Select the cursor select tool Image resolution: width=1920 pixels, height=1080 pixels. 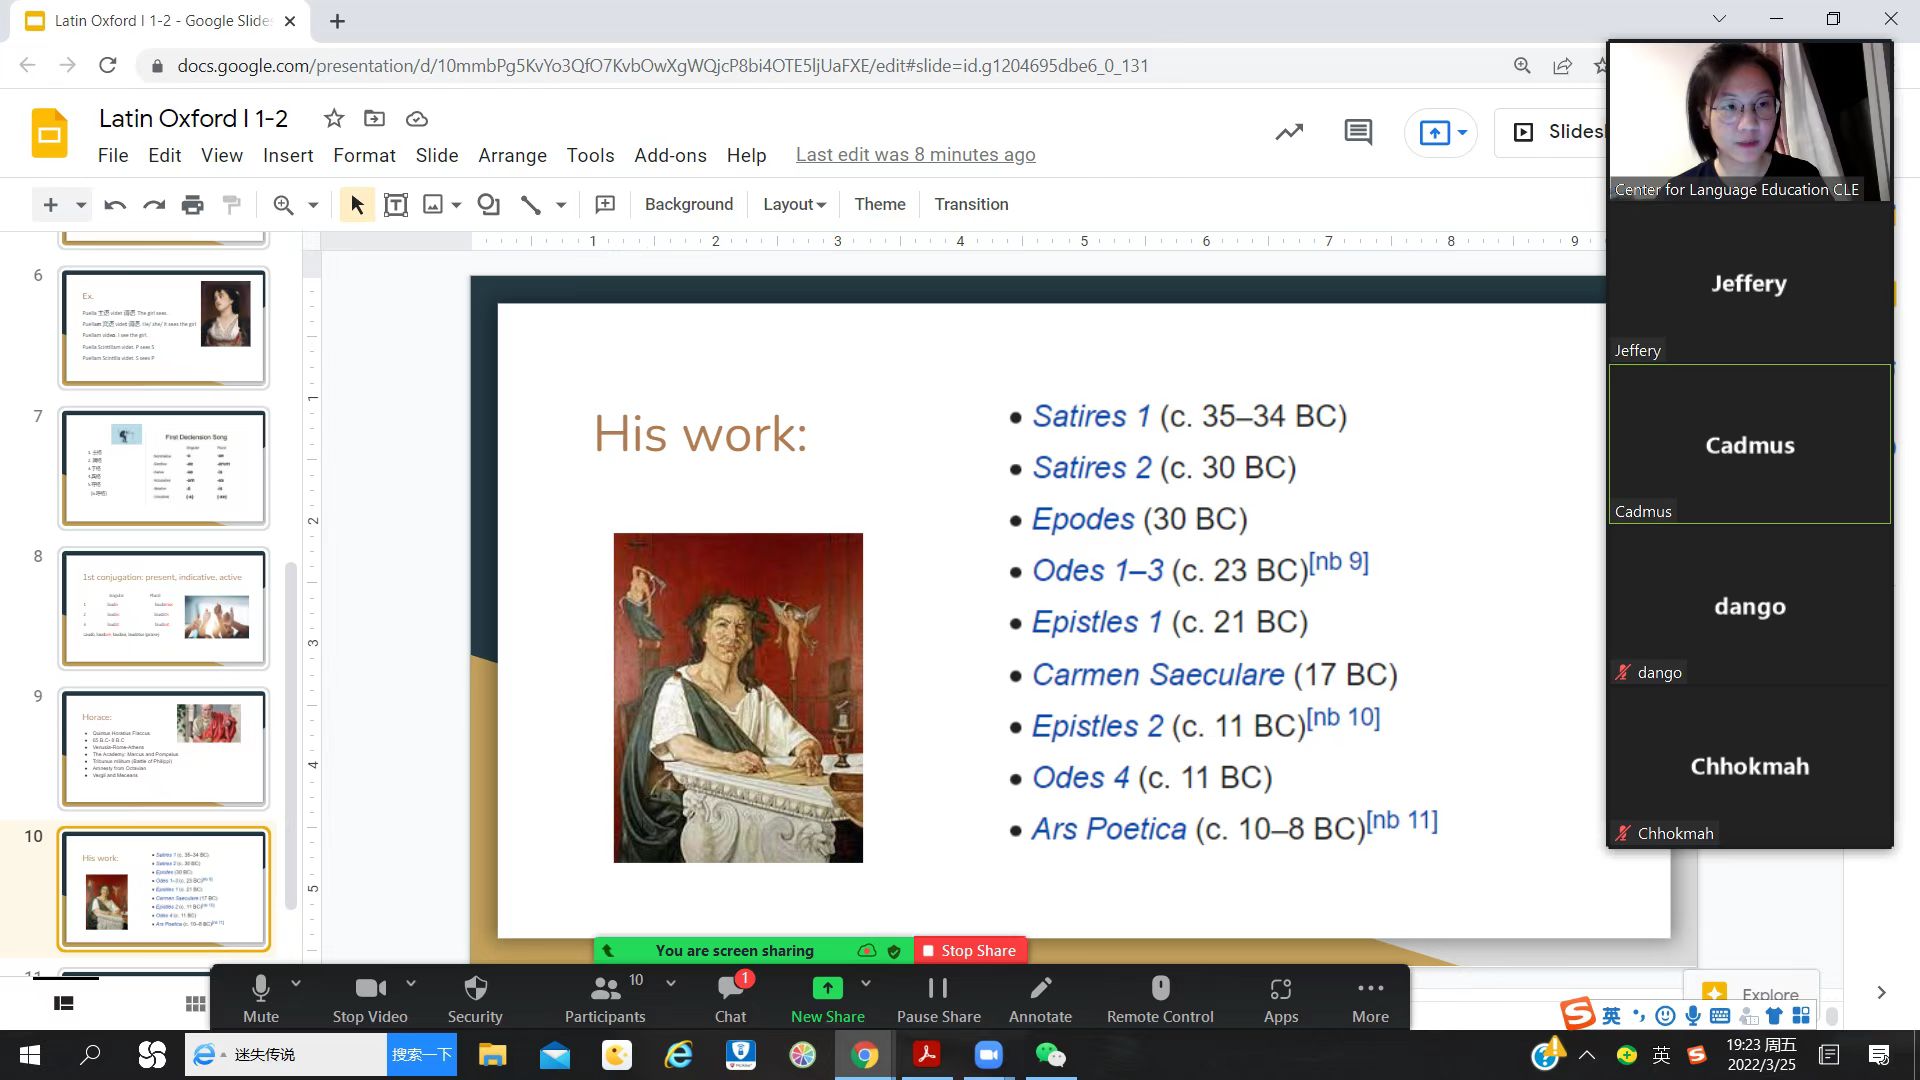pos(357,205)
